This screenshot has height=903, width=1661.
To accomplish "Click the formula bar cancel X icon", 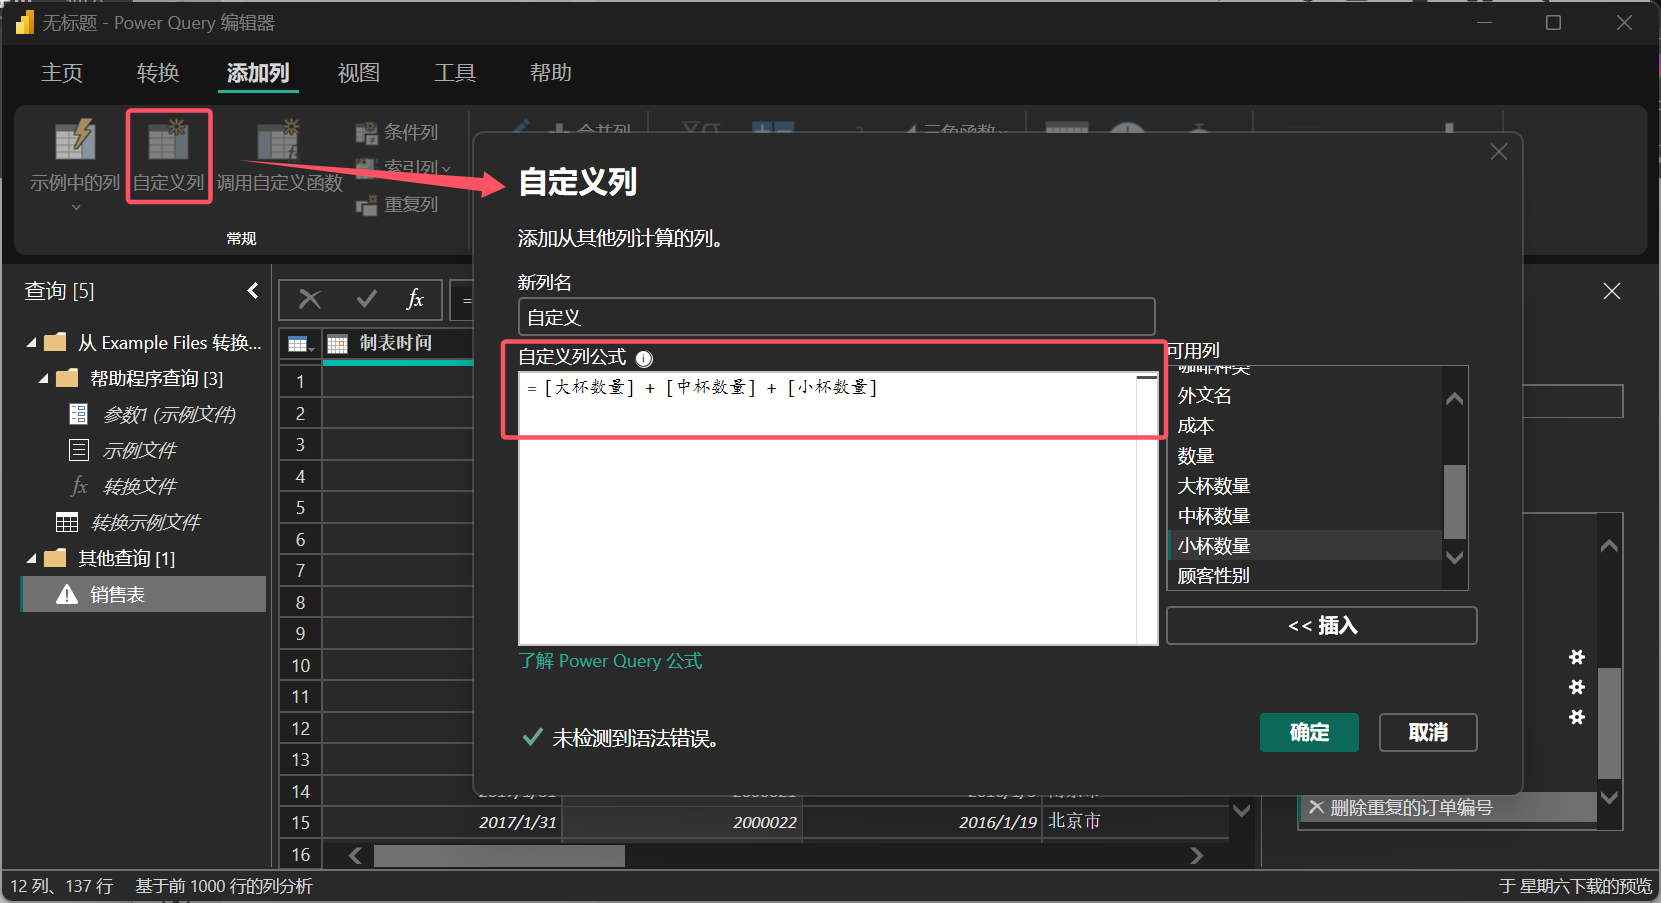I will click(310, 299).
